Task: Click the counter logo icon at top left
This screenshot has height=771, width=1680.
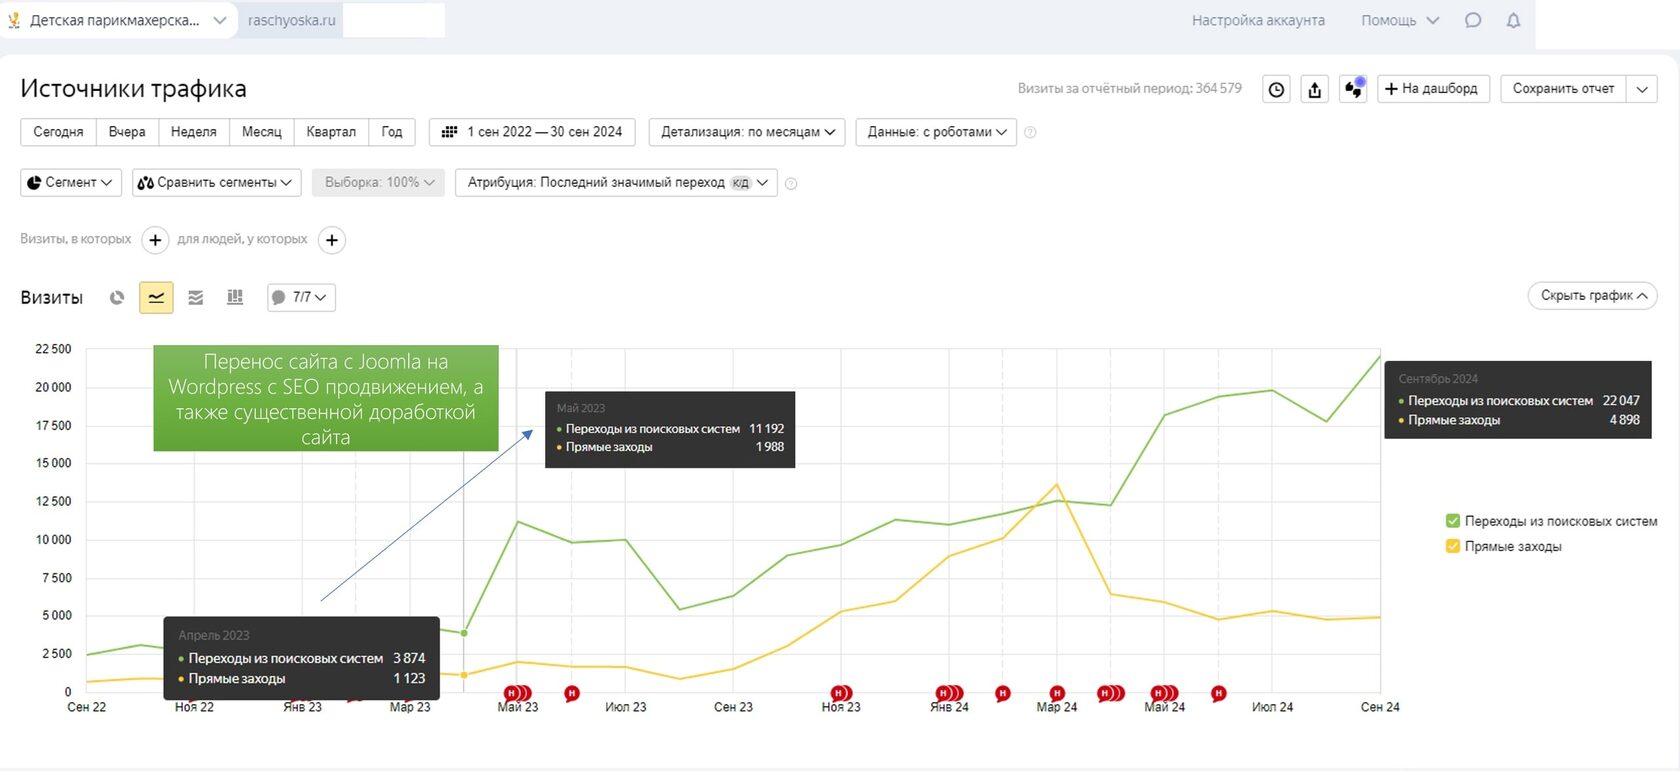Action: (14, 20)
